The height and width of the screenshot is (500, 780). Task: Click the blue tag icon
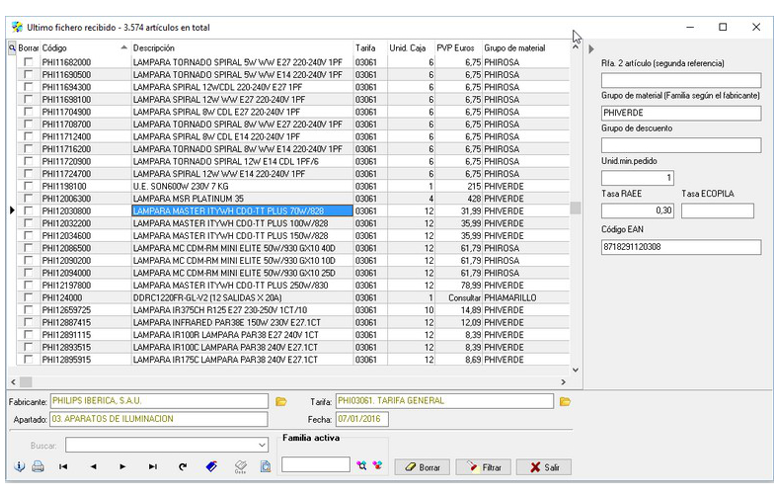pyautogui.click(x=211, y=467)
